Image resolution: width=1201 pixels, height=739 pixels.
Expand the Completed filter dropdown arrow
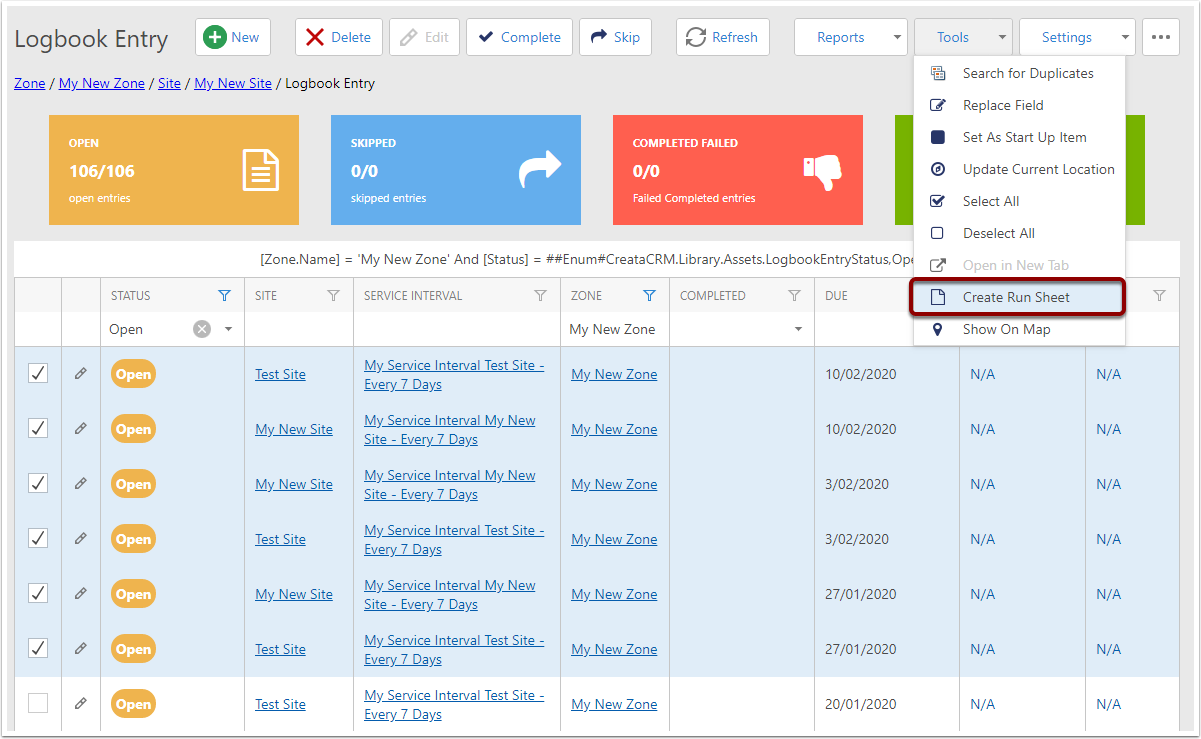[x=798, y=329]
